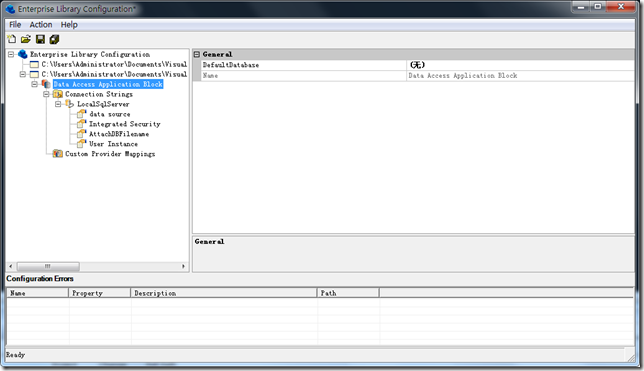Viewport: 644px width, 371px height.
Task: Click the app icon in the title bar
Action: click(10, 9)
